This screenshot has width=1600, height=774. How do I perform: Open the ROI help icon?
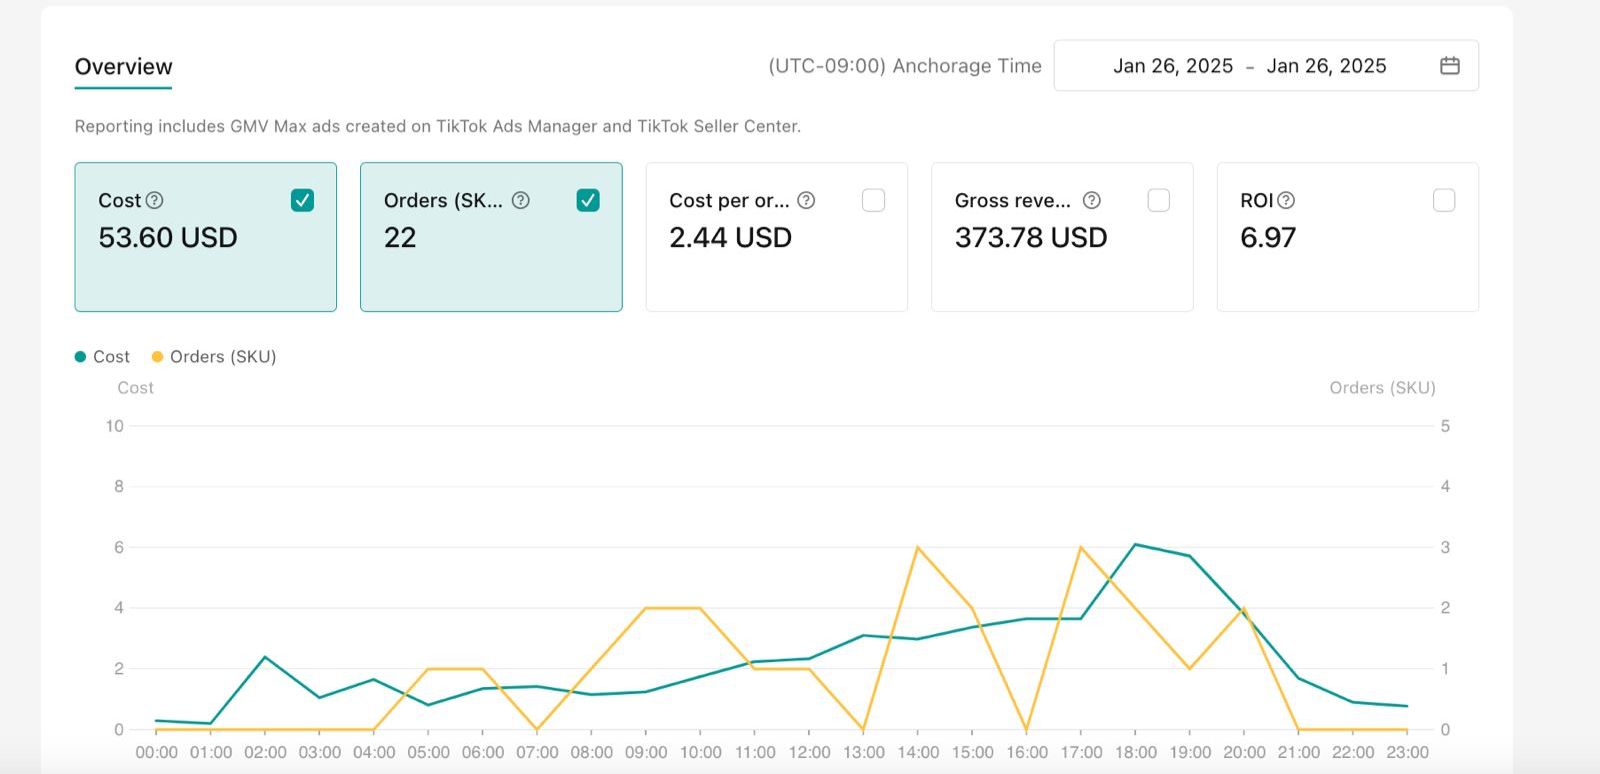(x=1286, y=200)
